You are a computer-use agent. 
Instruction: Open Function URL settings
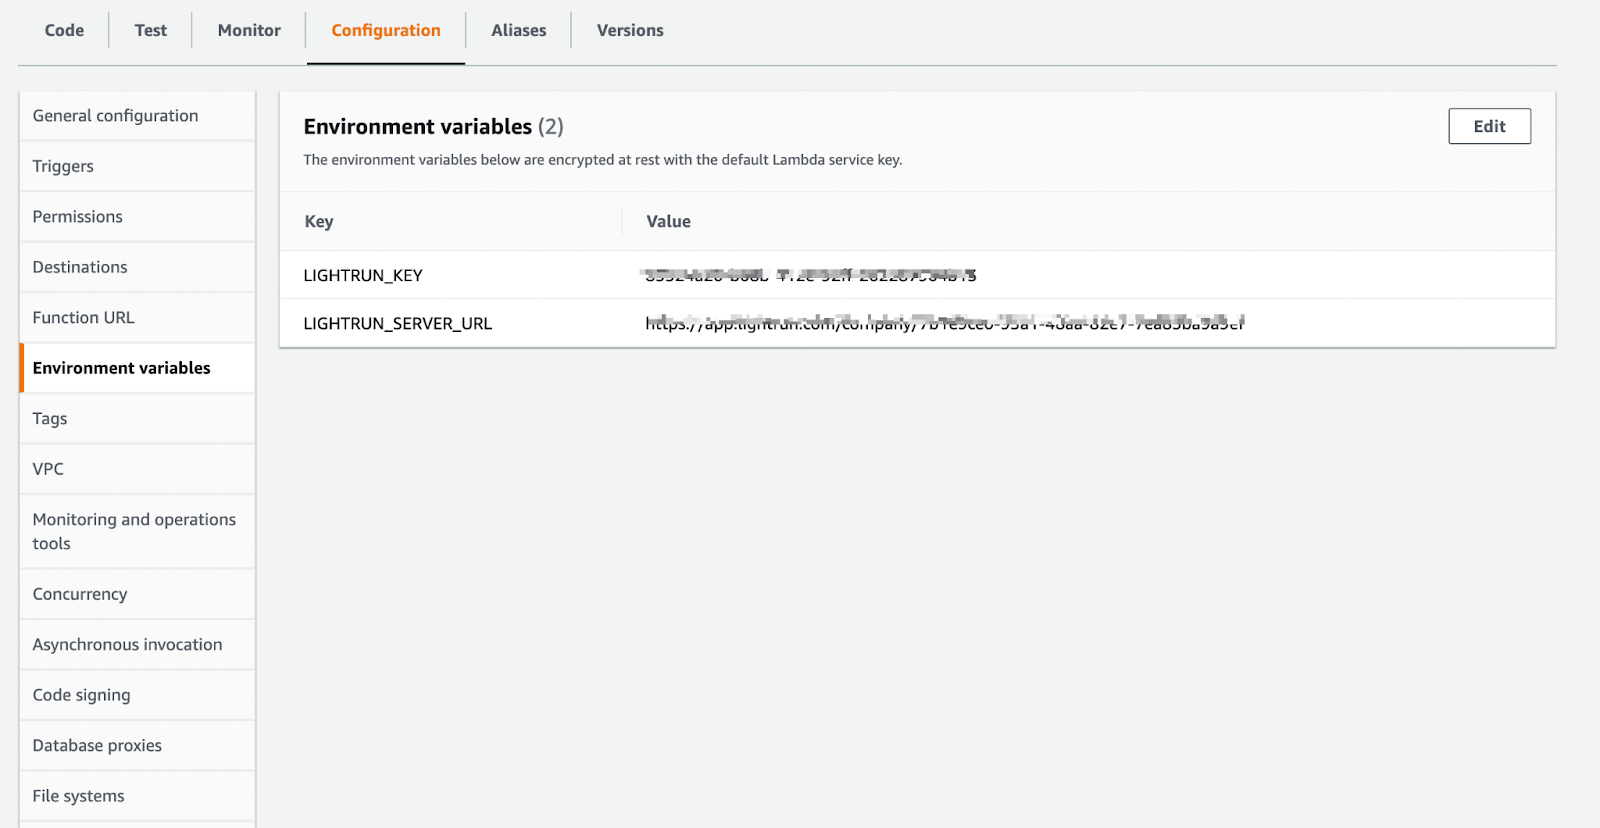83,318
